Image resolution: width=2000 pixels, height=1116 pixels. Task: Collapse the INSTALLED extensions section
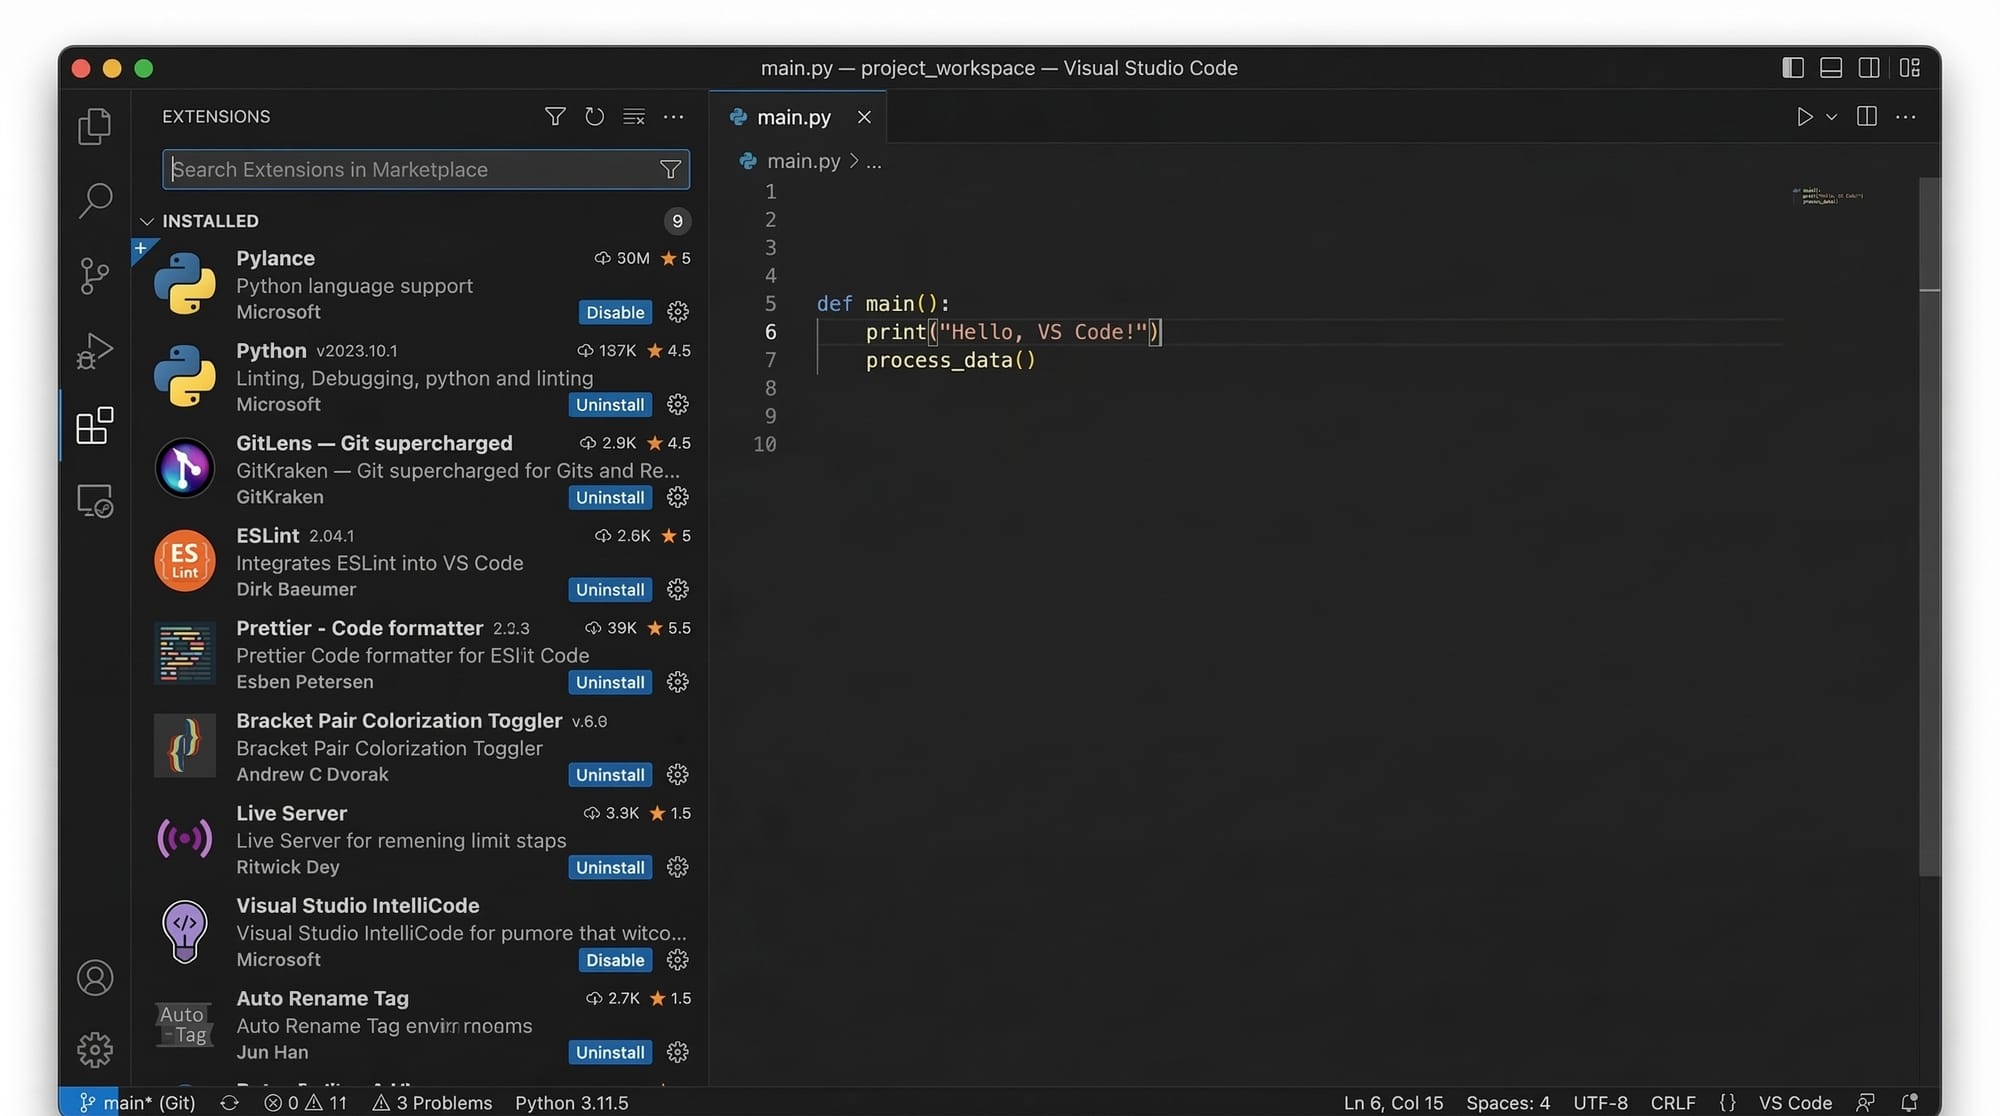click(147, 221)
